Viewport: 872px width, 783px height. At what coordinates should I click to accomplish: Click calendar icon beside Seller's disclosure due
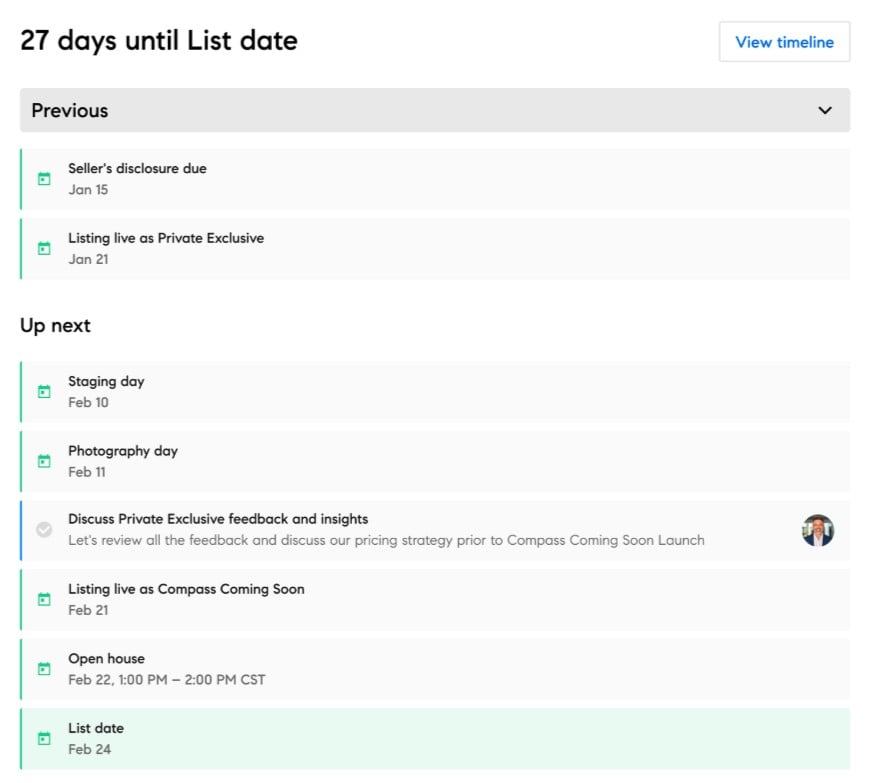(44, 179)
